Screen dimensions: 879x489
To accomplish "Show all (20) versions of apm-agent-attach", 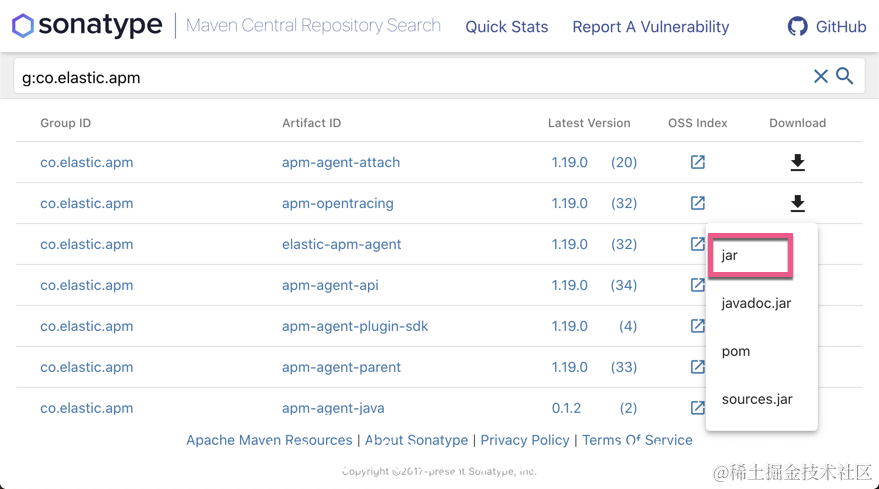I will point(624,162).
